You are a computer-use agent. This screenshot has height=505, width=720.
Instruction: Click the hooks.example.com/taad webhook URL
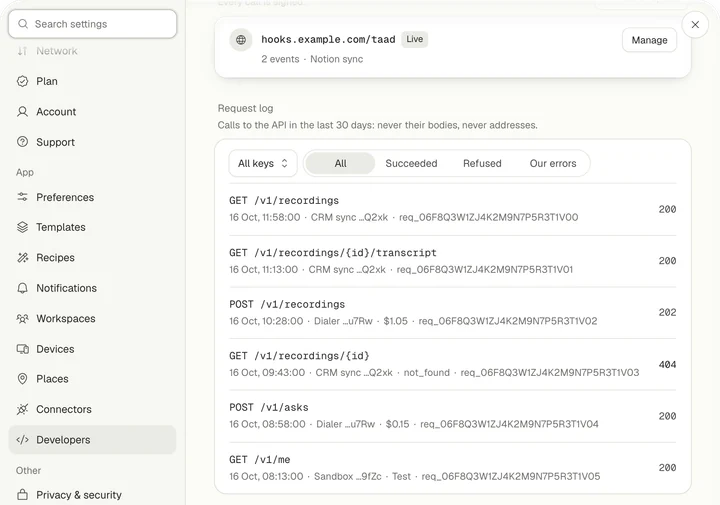tap(328, 39)
